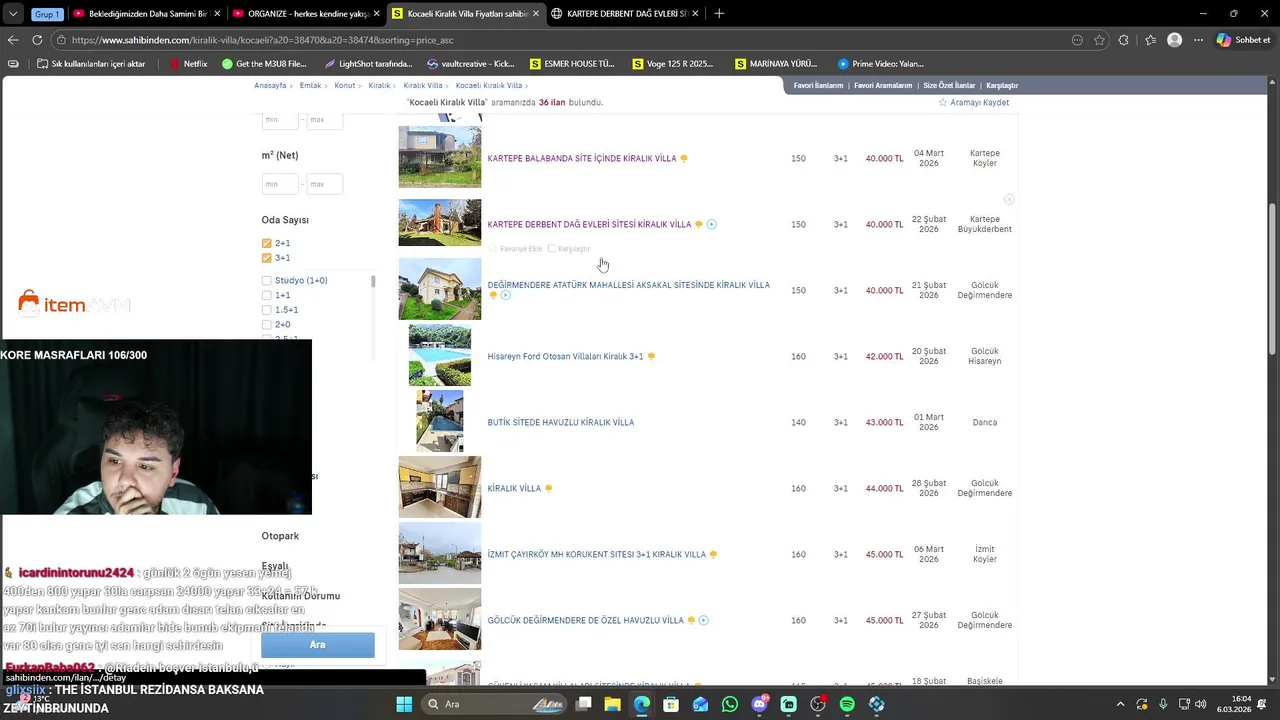
Task: Open the Get the M3U8 File bookmark
Action: pyautogui.click(x=264, y=64)
